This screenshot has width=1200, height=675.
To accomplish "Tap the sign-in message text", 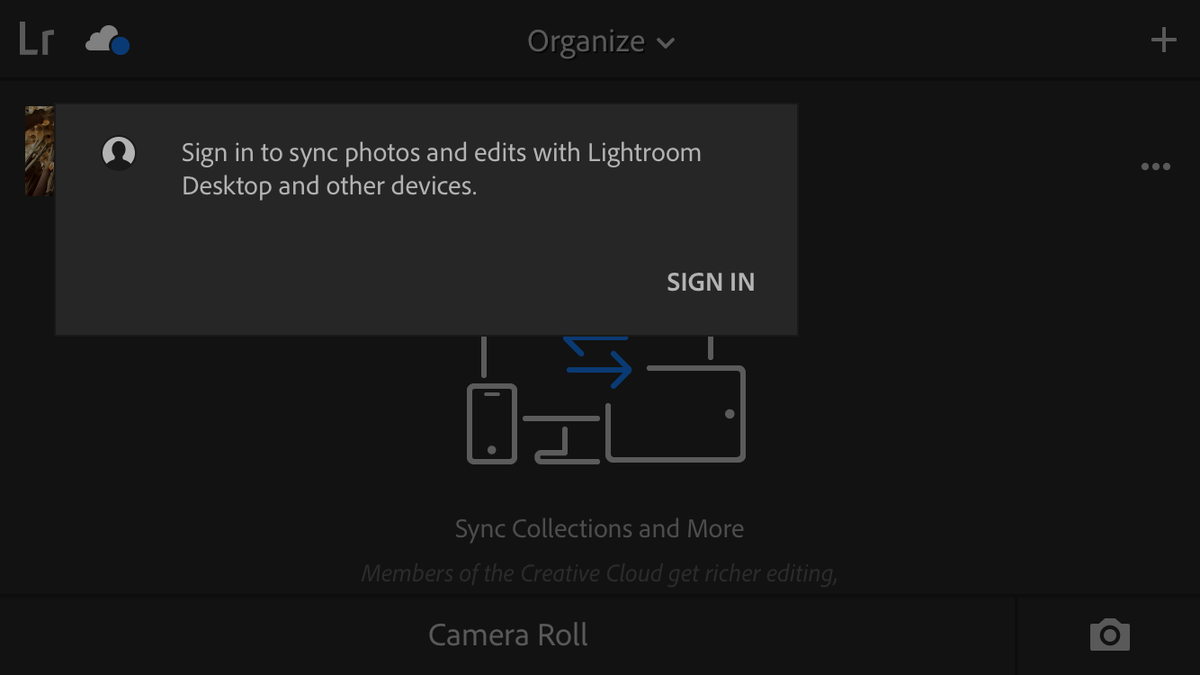I will click(440, 168).
